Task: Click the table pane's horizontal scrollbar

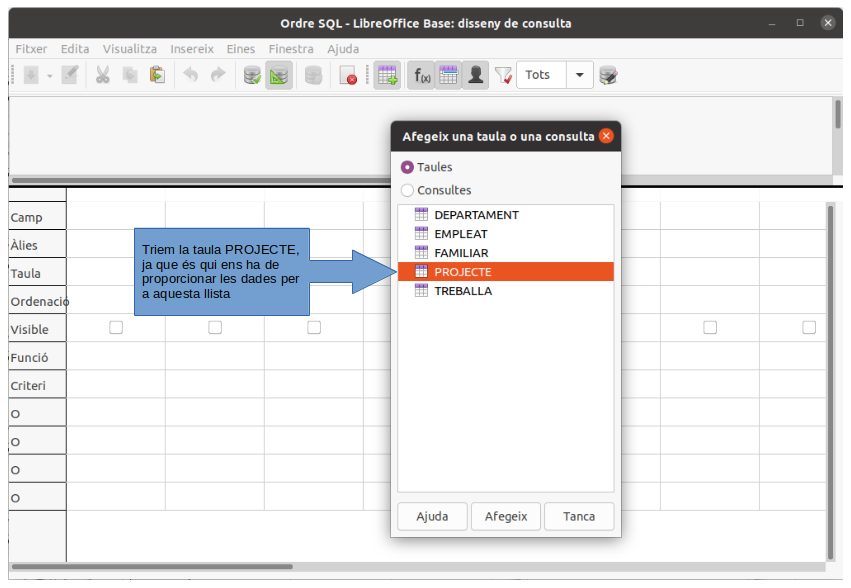Action: [201, 180]
